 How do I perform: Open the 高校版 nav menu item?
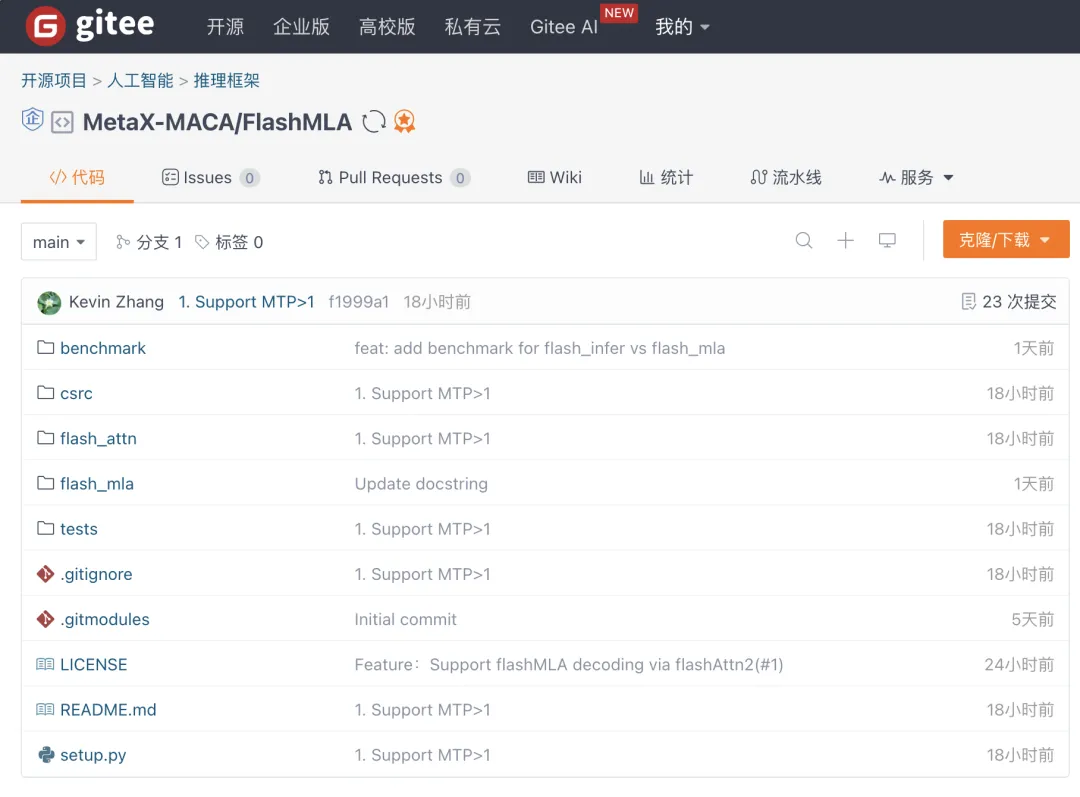click(x=387, y=27)
